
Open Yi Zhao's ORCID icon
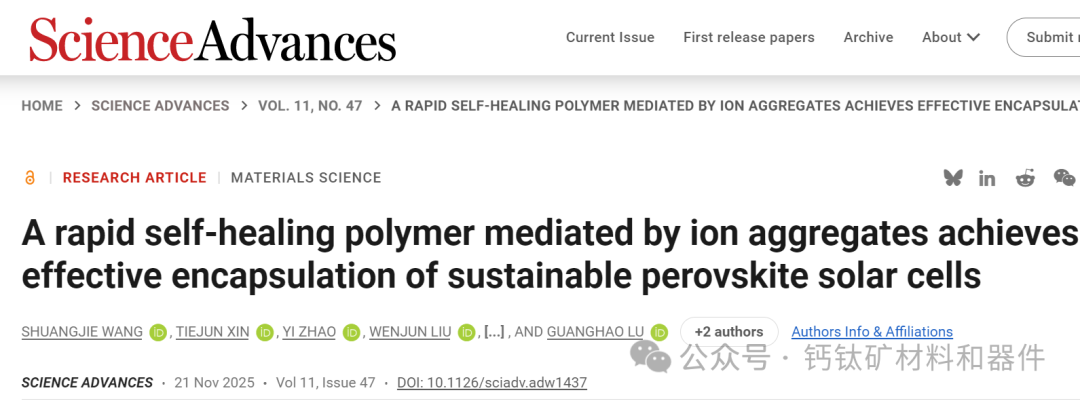[x=351, y=332]
